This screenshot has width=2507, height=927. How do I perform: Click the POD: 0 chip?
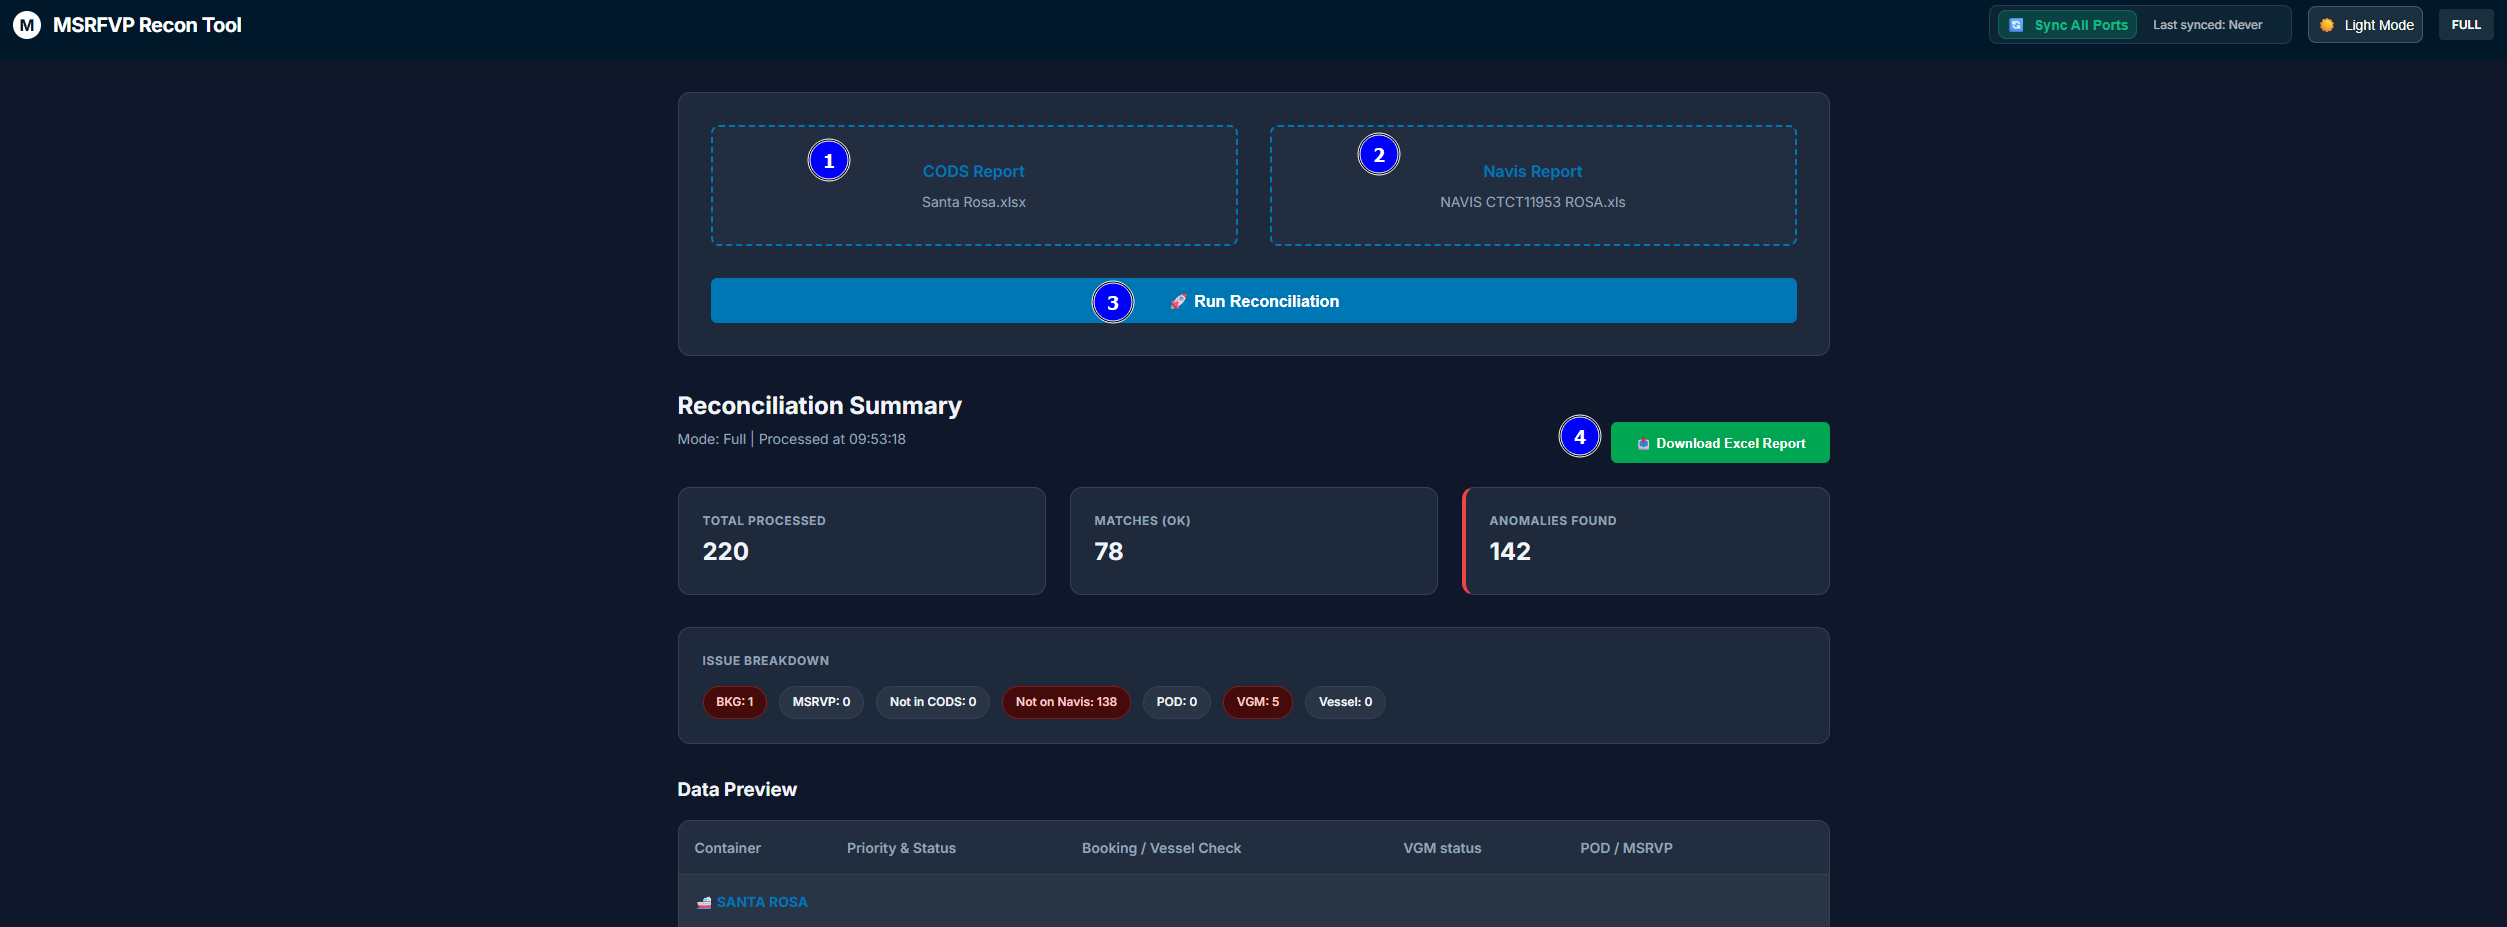[1177, 702]
